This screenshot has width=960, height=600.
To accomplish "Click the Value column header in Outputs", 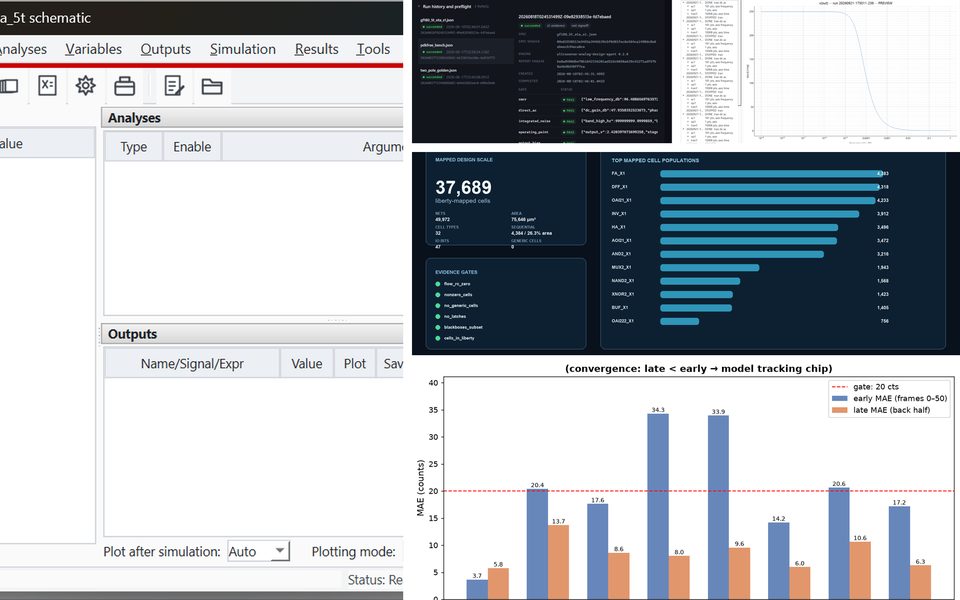I will pyautogui.click(x=307, y=364).
